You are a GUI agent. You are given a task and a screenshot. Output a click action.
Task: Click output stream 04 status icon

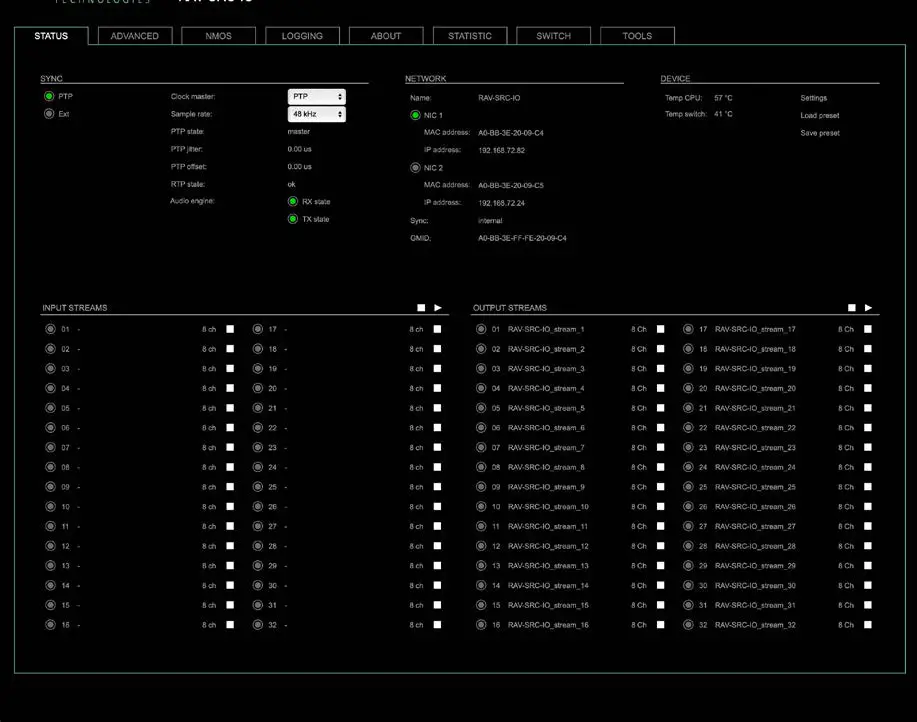coord(481,388)
